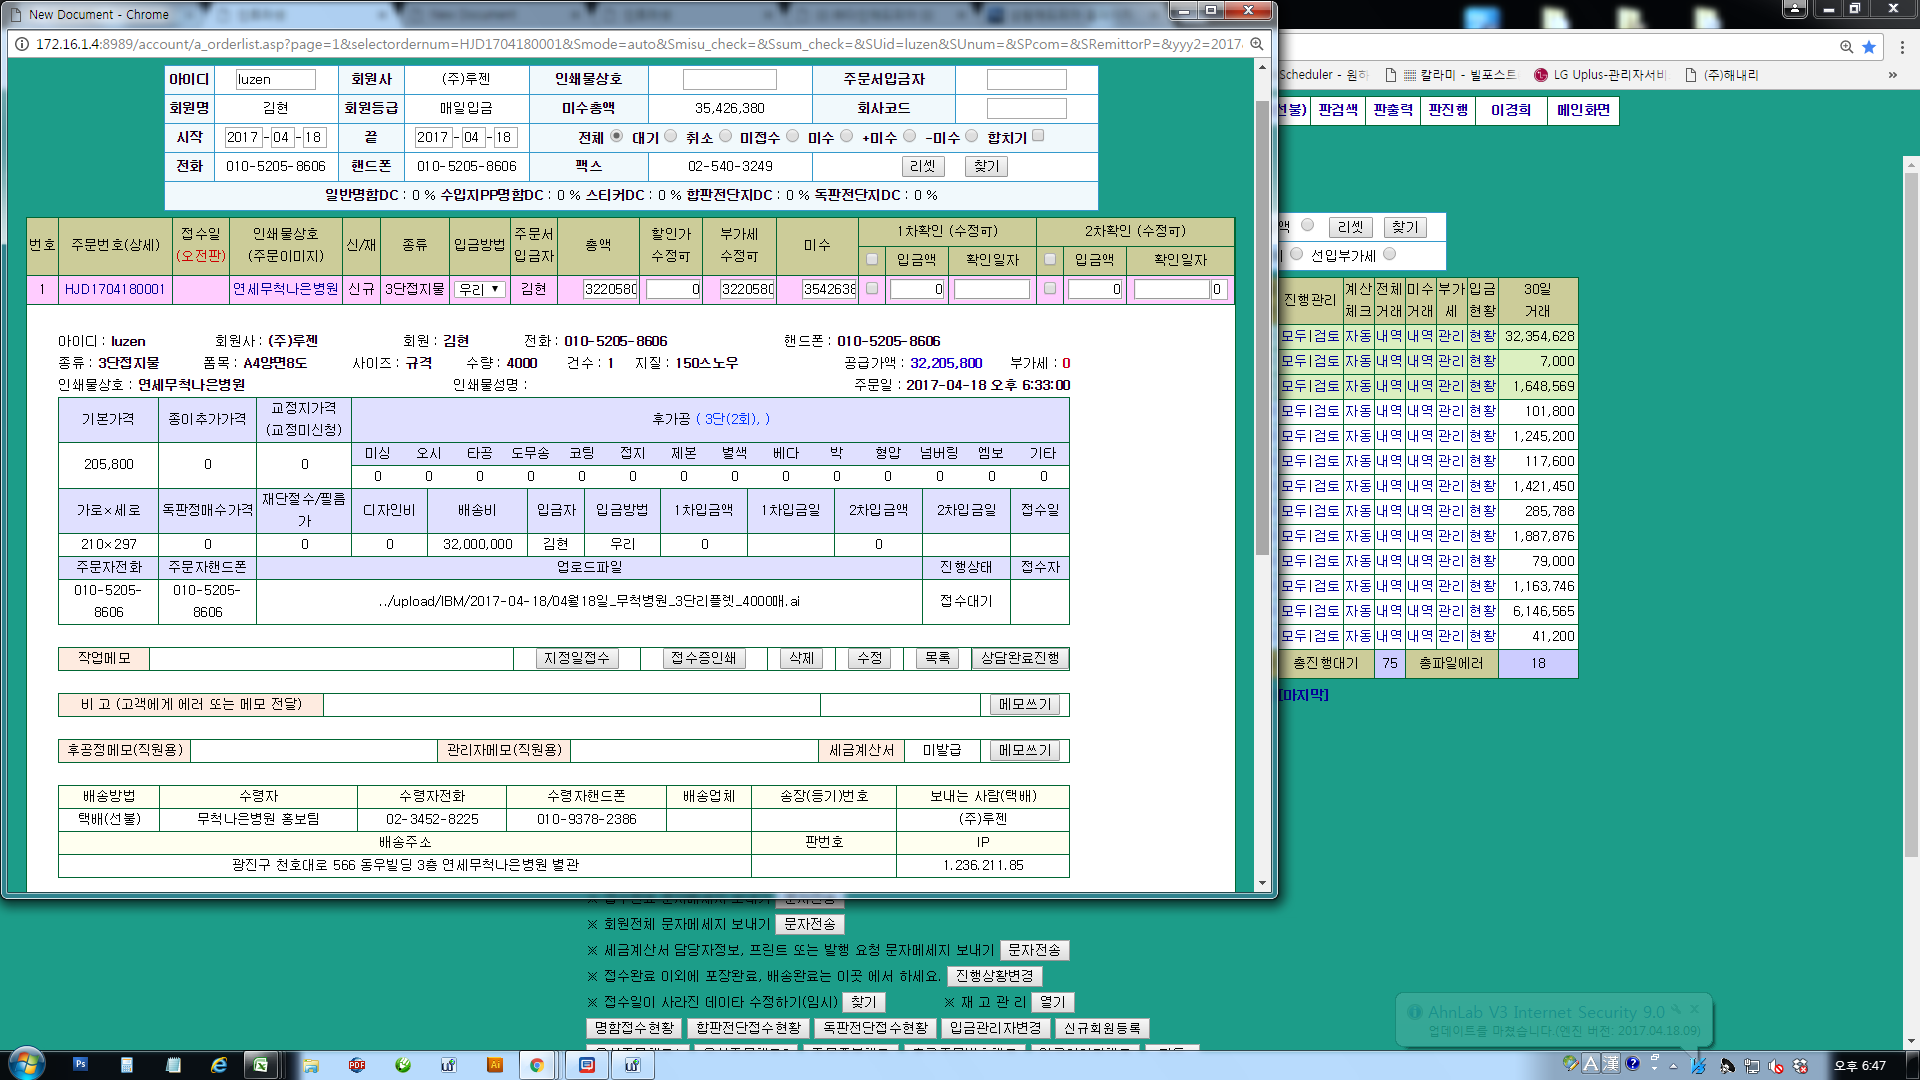Viewport: 1920px width, 1080px height.
Task: Click the zoom magnifier in popup address bar
Action: pyautogui.click(x=1257, y=44)
